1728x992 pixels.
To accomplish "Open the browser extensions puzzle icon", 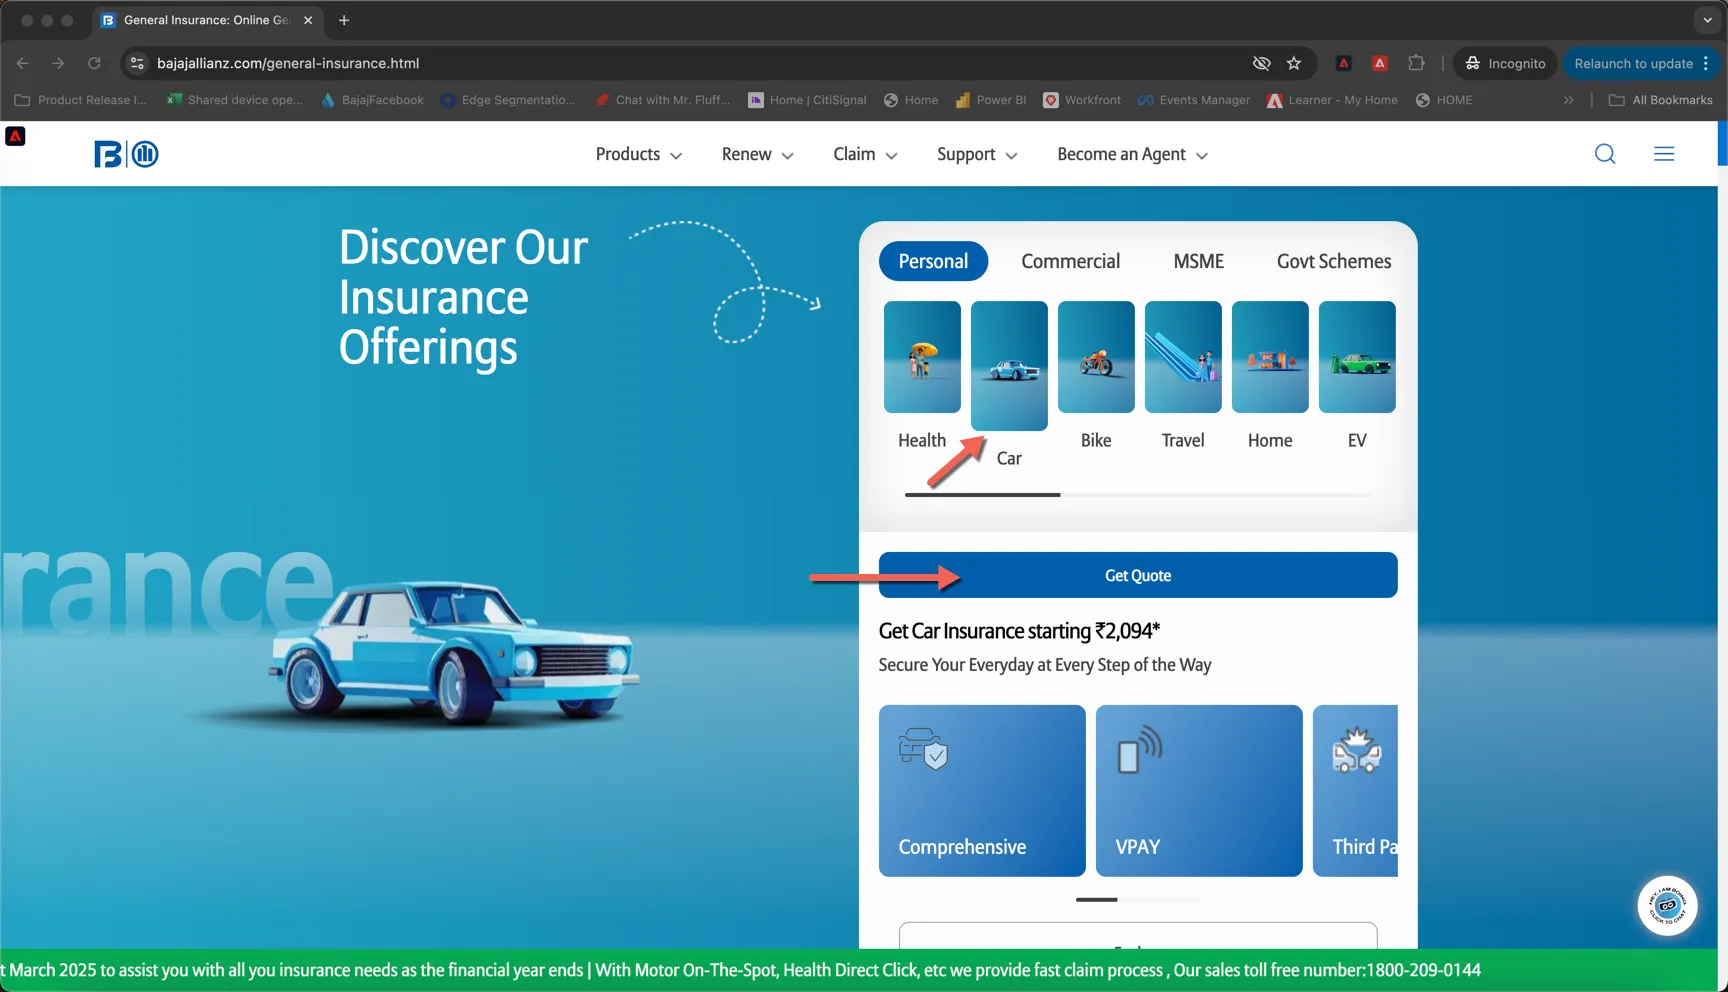I will [1416, 63].
